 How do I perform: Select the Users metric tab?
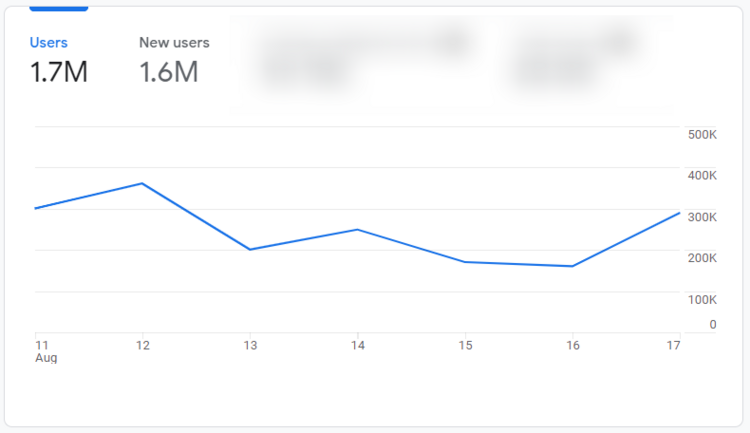[x=49, y=43]
